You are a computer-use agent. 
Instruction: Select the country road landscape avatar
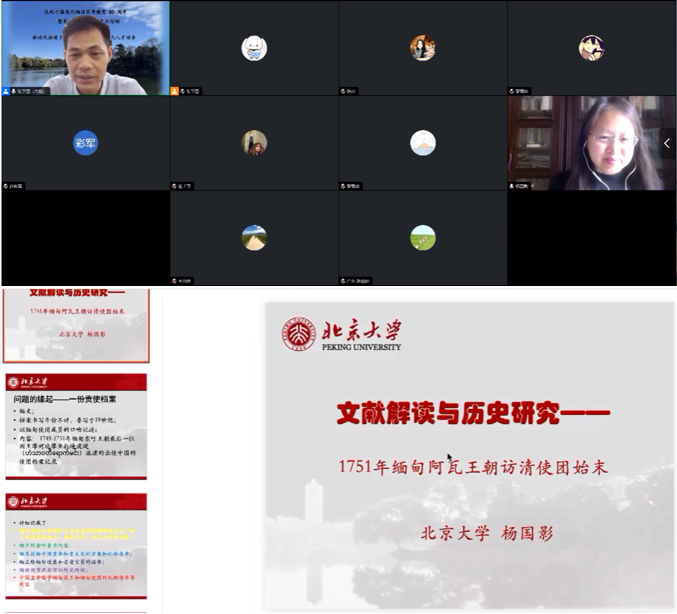coord(254,237)
